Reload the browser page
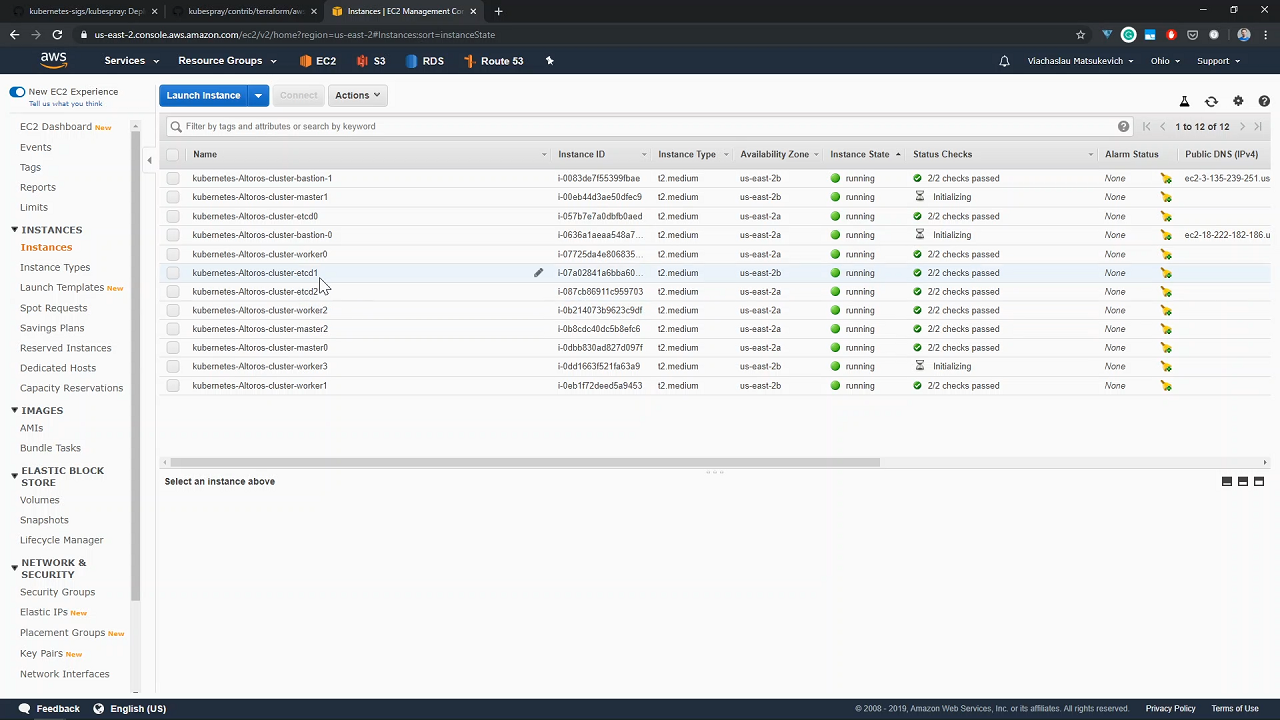The width and height of the screenshot is (1280, 720). [57, 34]
